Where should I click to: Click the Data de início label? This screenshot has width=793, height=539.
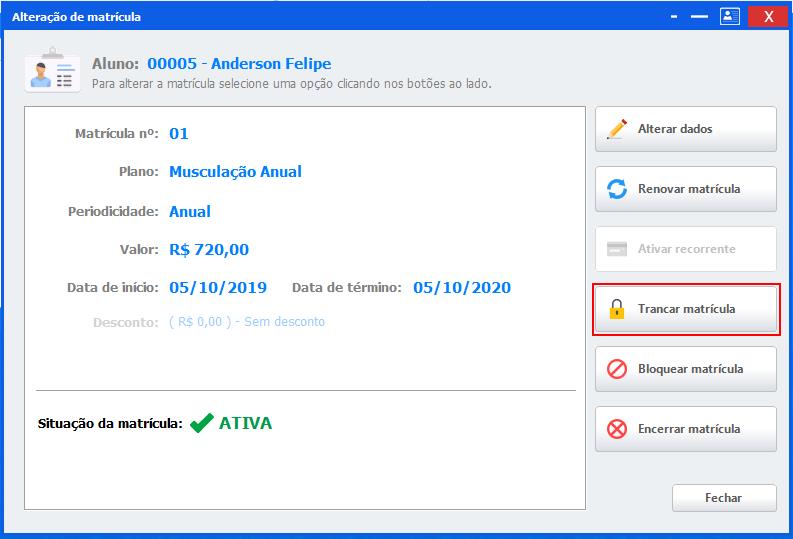coord(112,288)
